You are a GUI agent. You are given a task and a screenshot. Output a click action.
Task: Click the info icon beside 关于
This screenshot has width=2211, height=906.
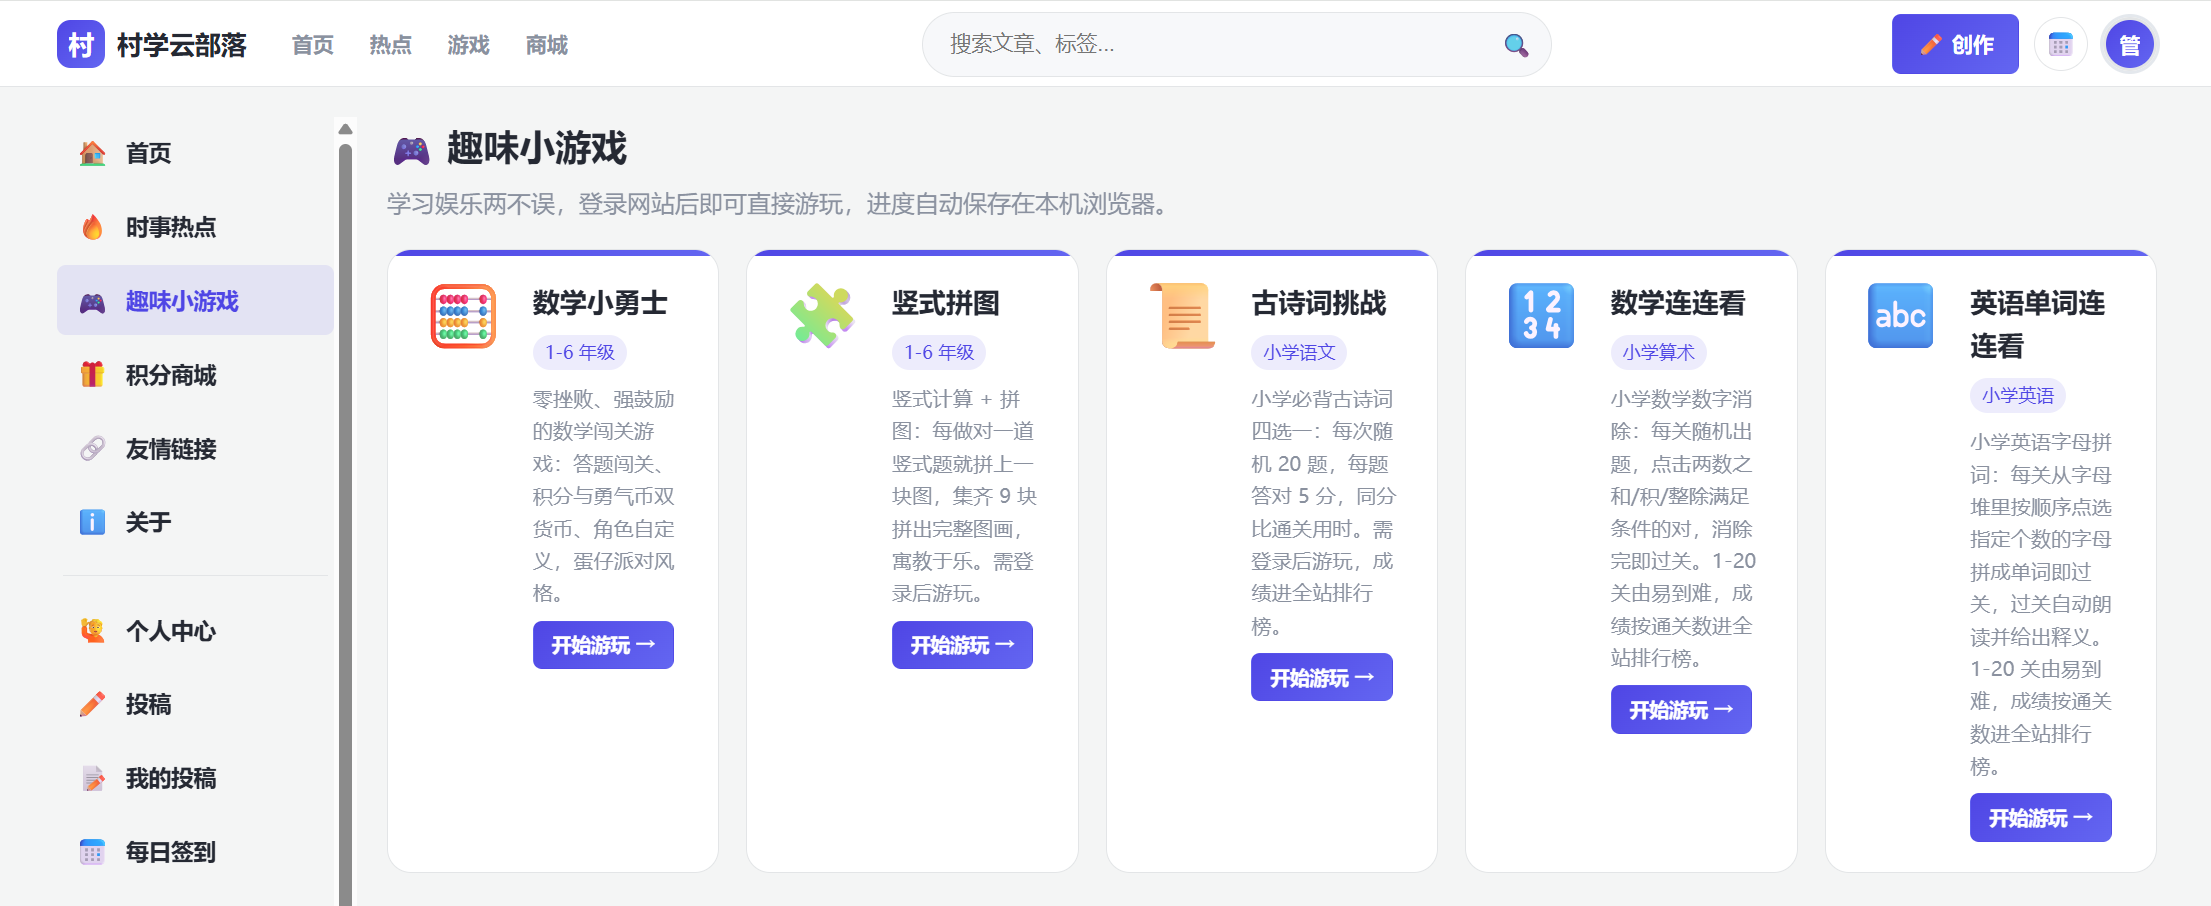[x=92, y=522]
